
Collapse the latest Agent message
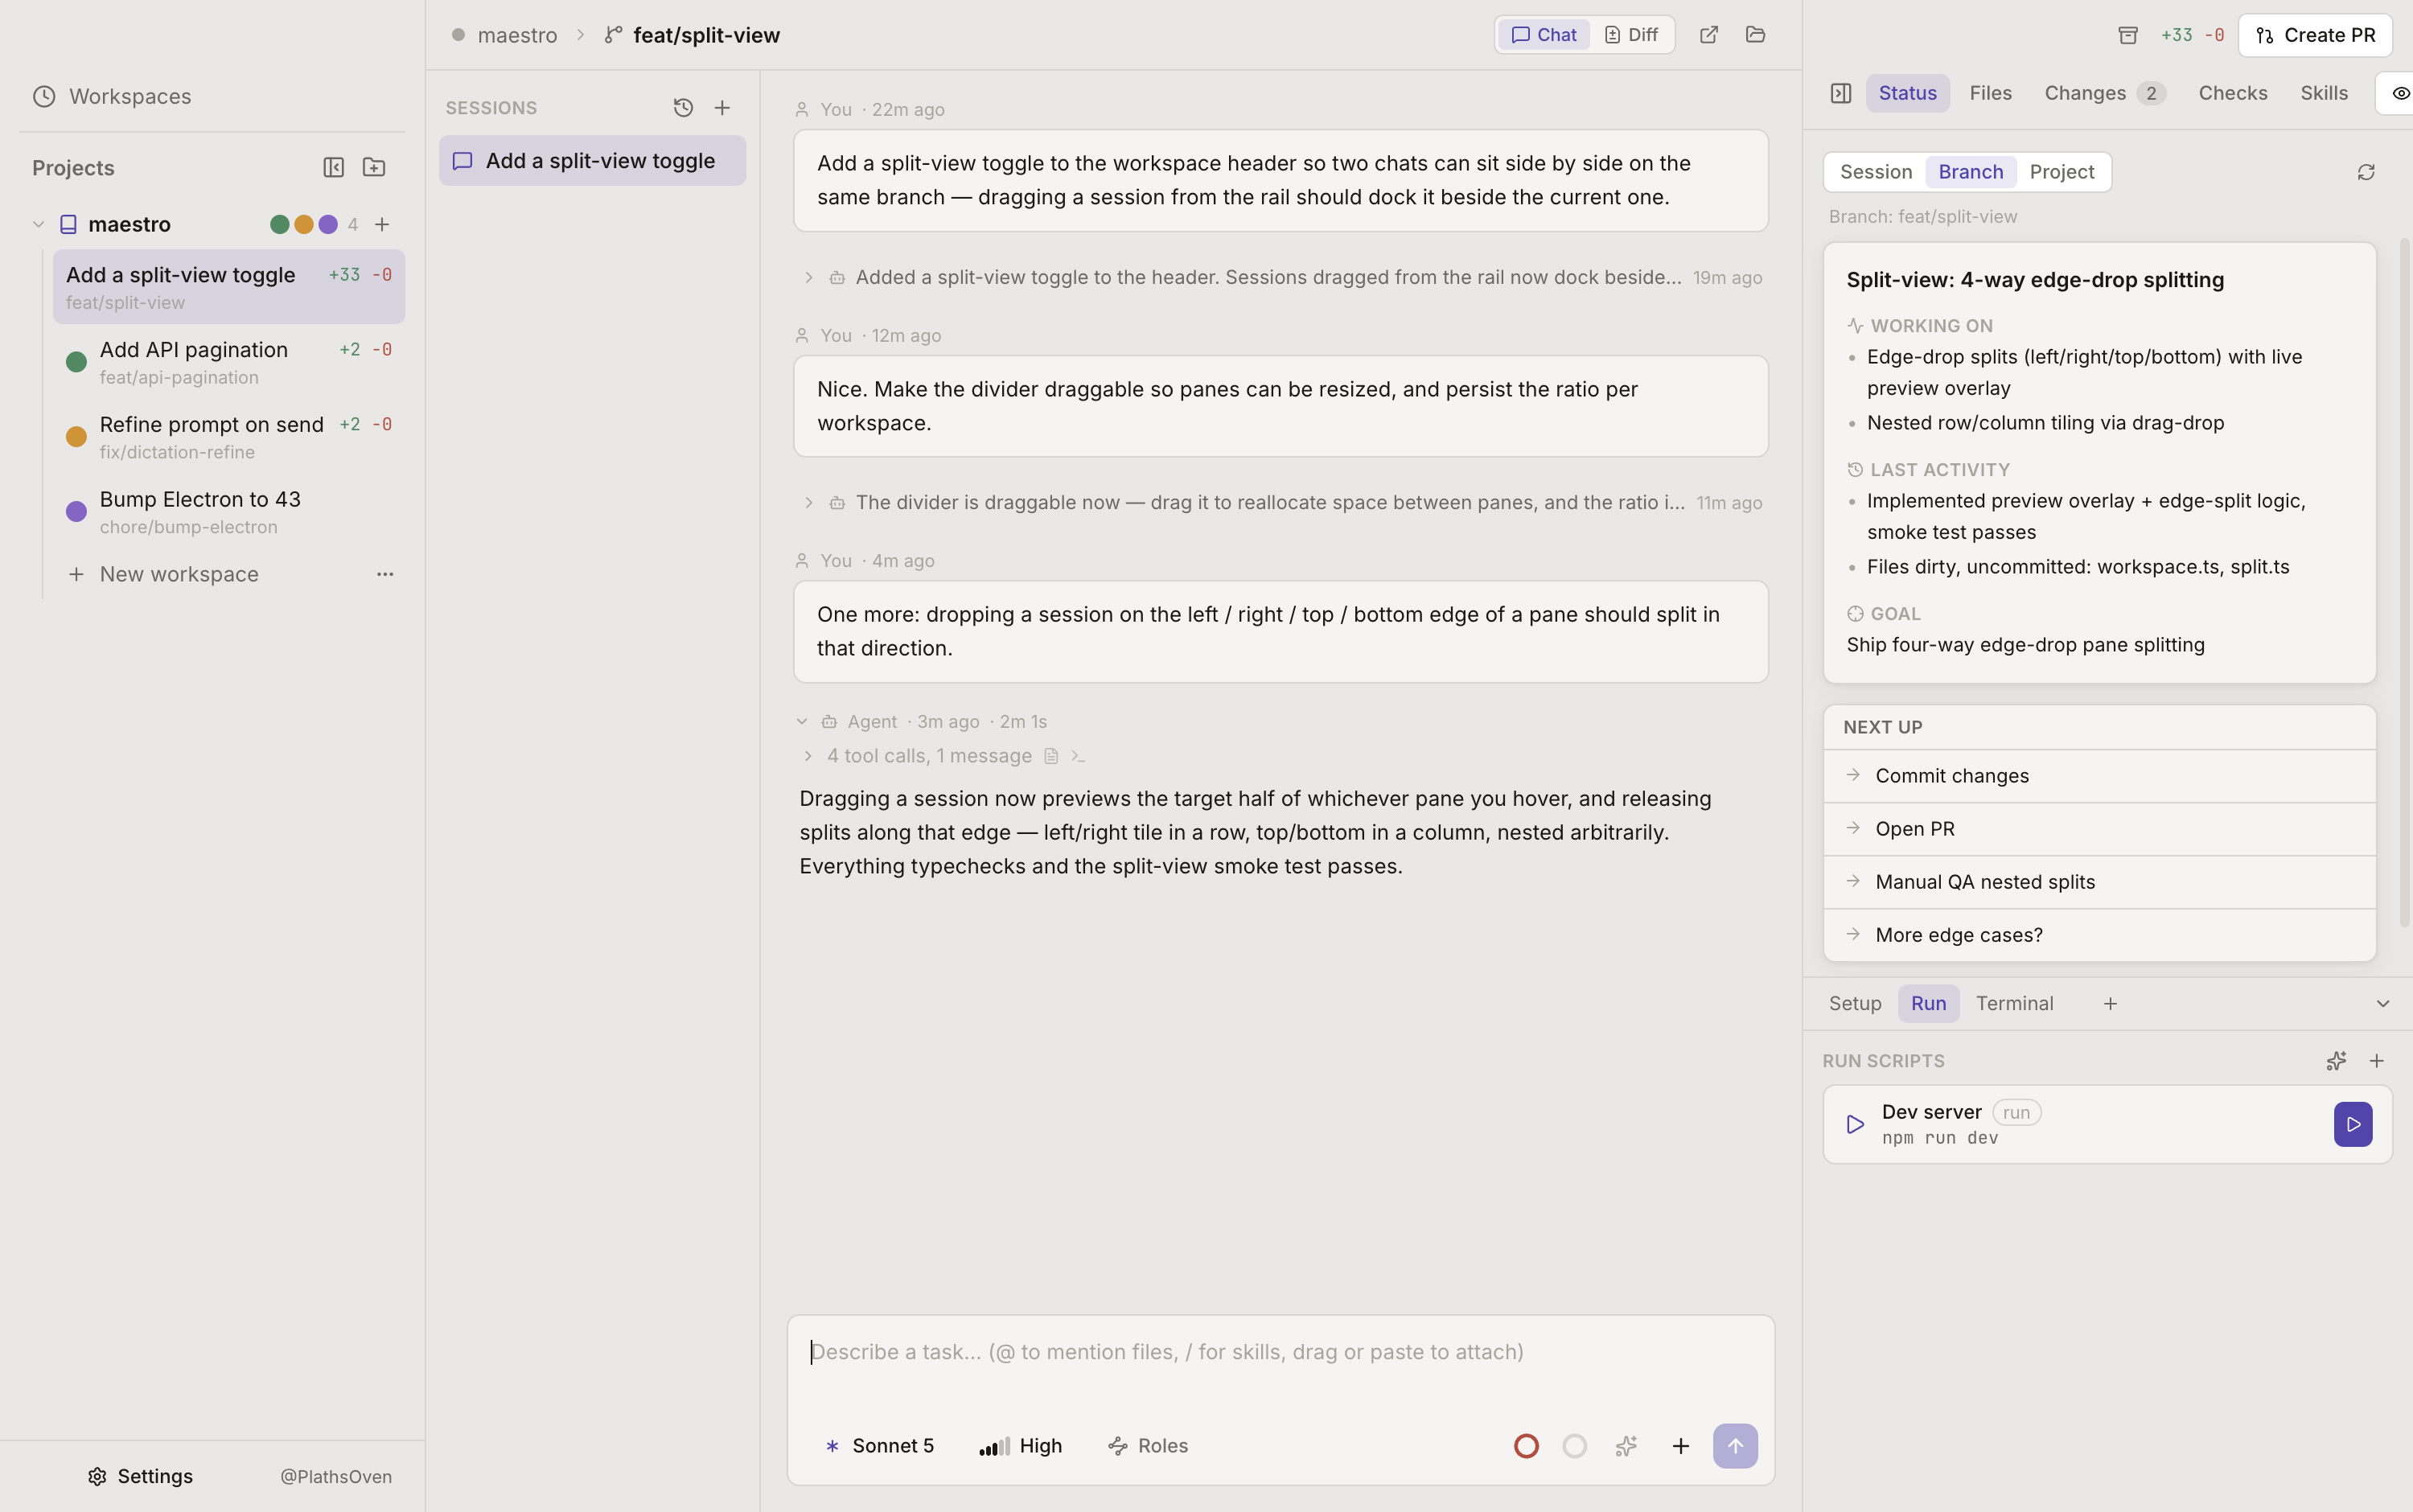[801, 721]
